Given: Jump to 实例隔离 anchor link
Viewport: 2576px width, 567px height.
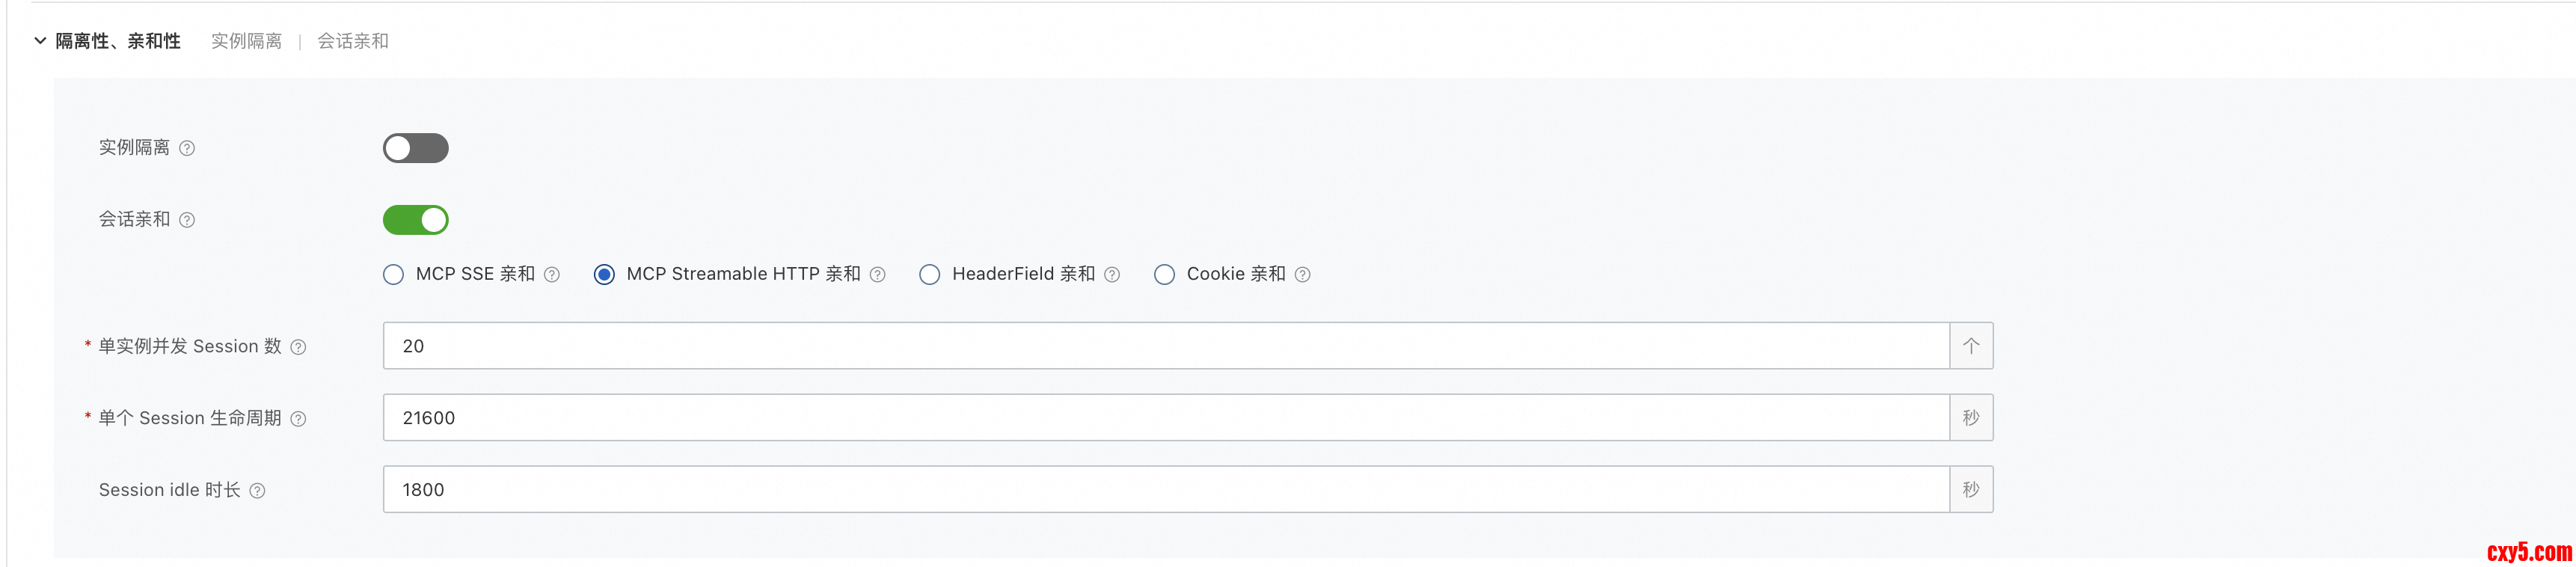Looking at the screenshot, I should 246,41.
